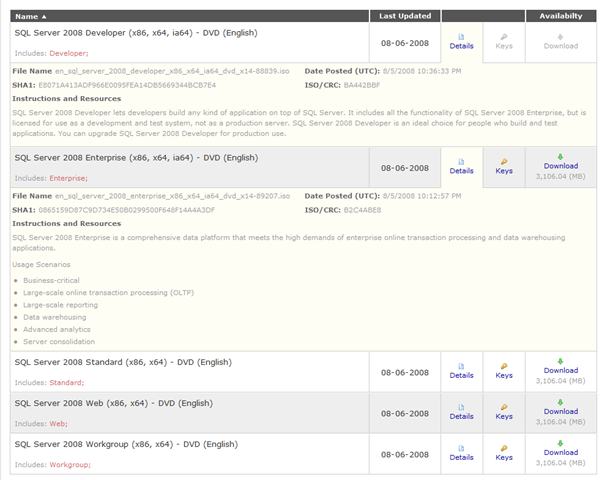The height and width of the screenshot is (480, 602).
Task: Open Keys link for Enterprise edition
Action: click(x=504, y=171)
